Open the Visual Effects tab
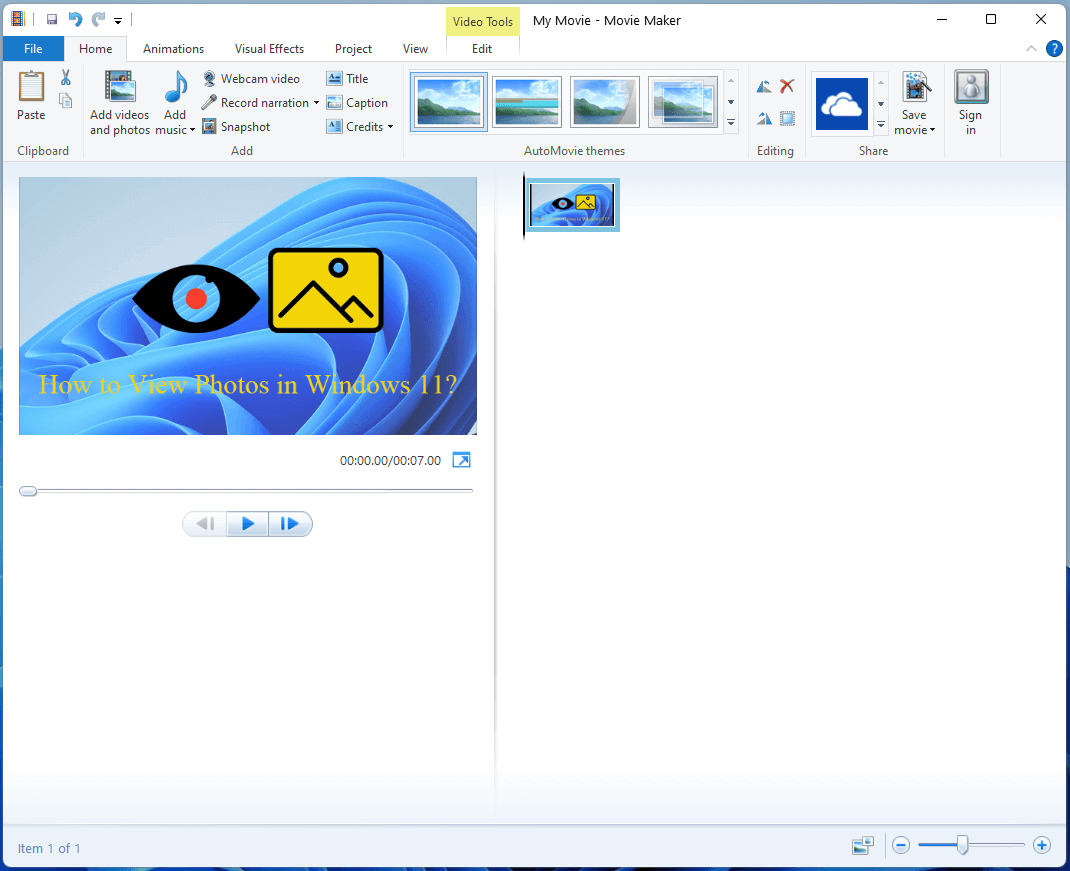1070x871 pixels. click(269, 48)
